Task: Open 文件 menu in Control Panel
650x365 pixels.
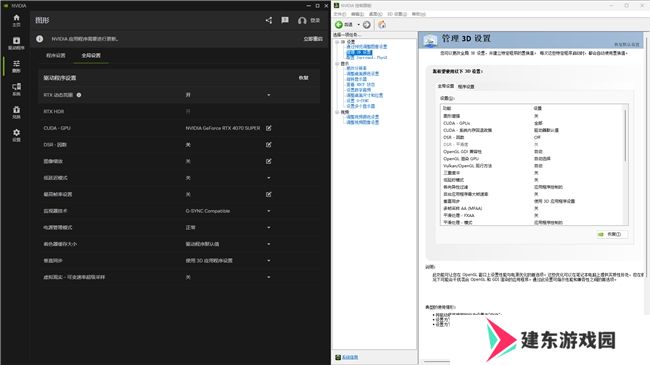Action: 340,14
